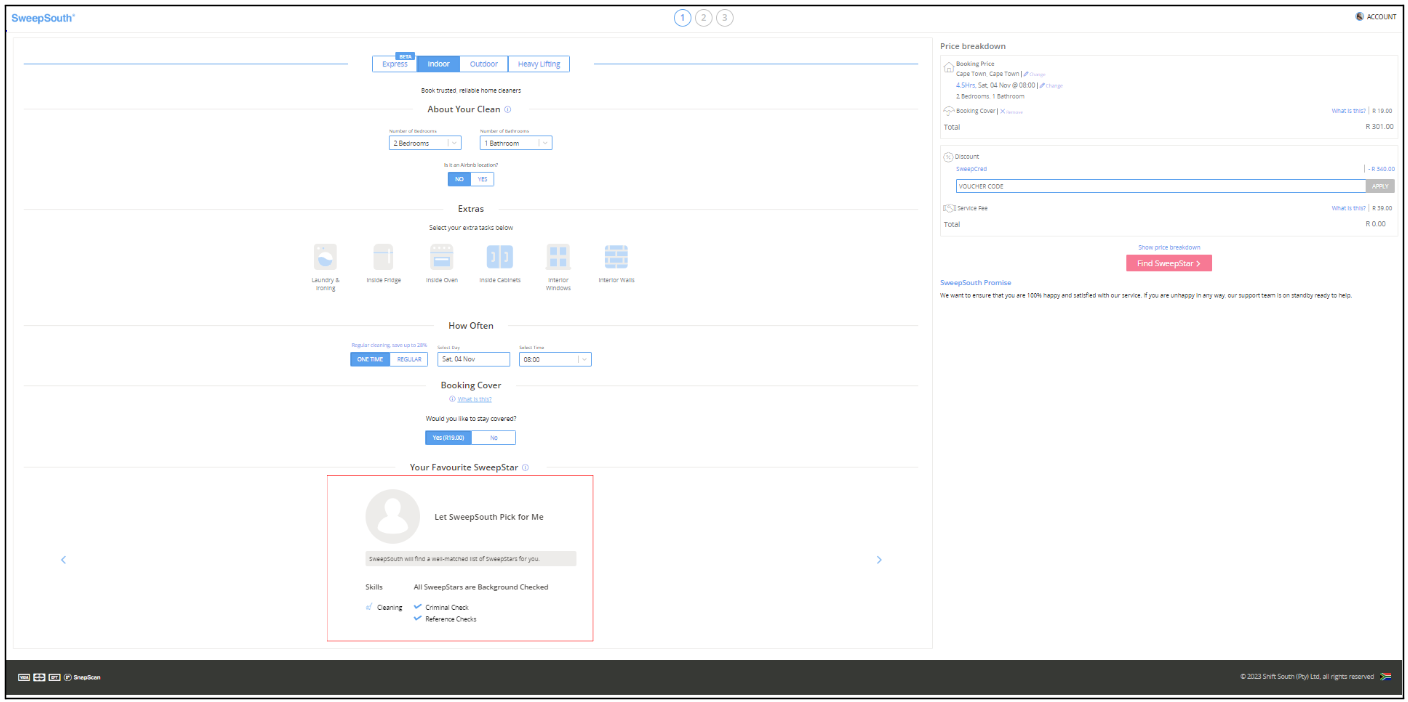Image resolution: width=1408 pixels, height=702 pixels.
Task: Select No for booking cover
Action: point(493,437)
